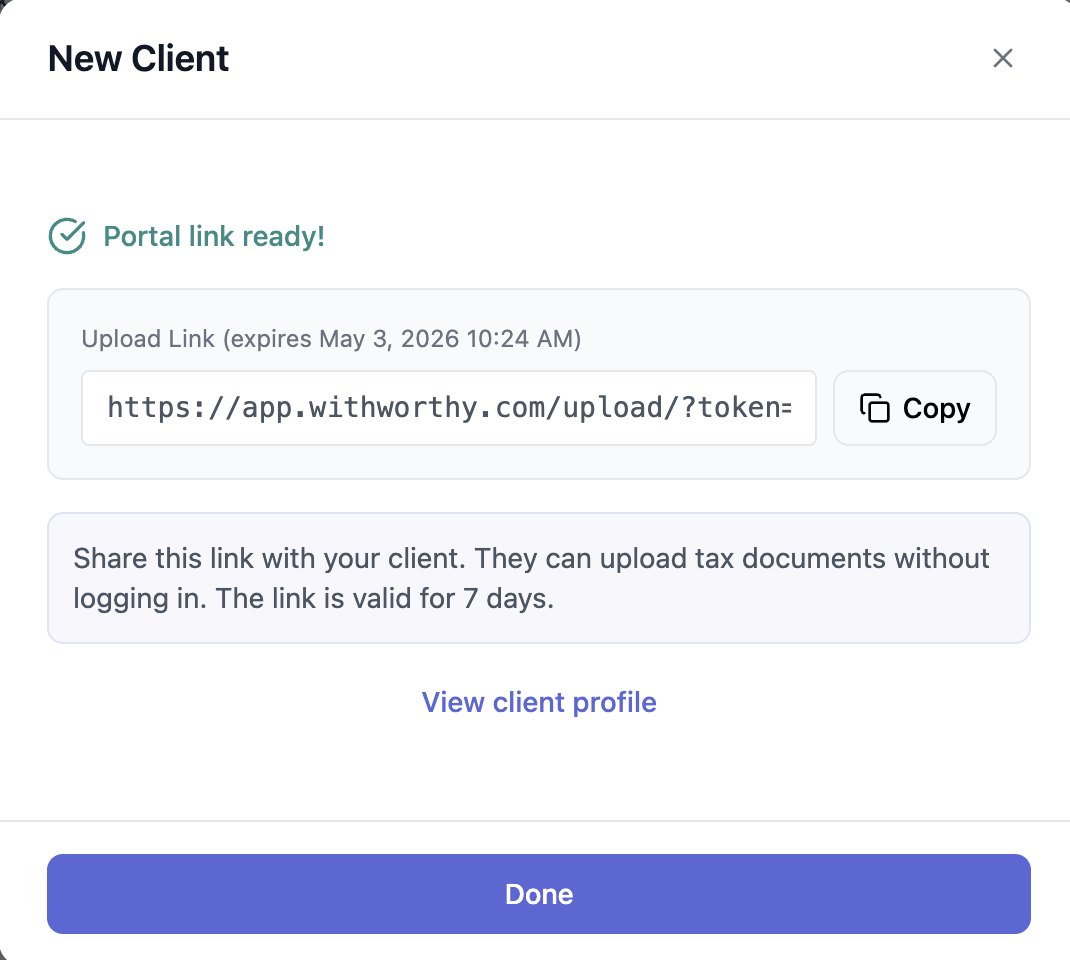1070x960 pixels.
Task: Click the 'Upload Link' words in label
Action: (148, 338)
